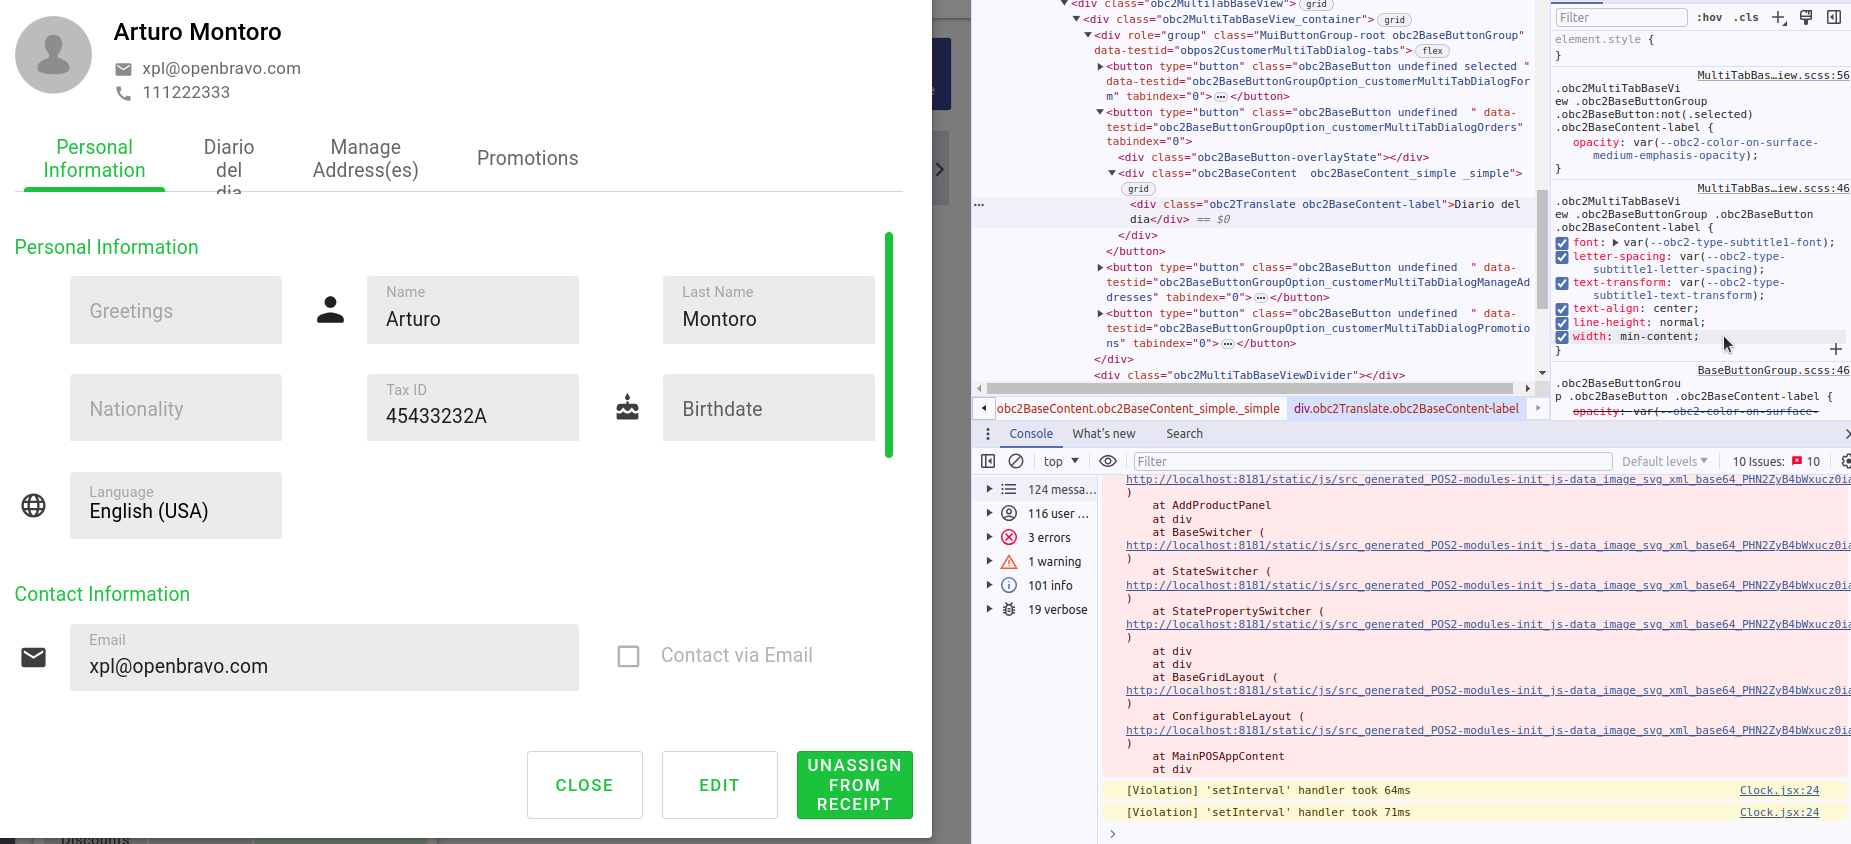
Task: Click the red issues flag icon
Action: [1797, 461]
